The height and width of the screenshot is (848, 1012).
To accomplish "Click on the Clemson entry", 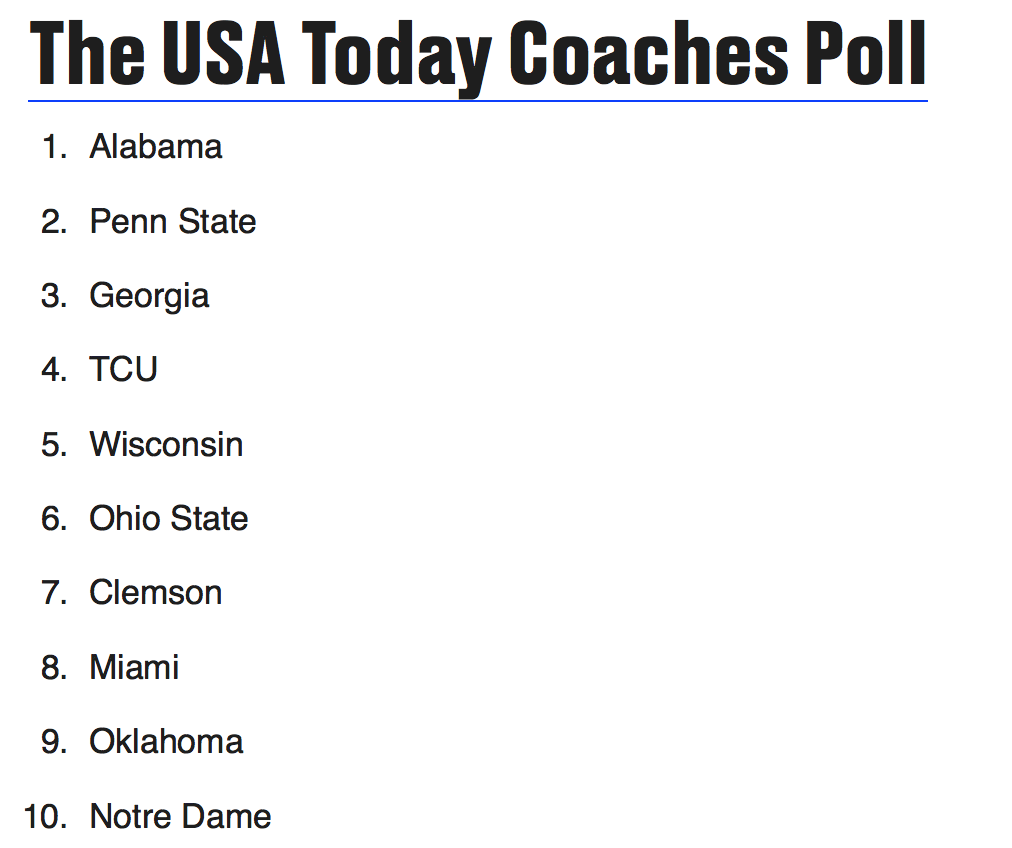I will point(155,592).
